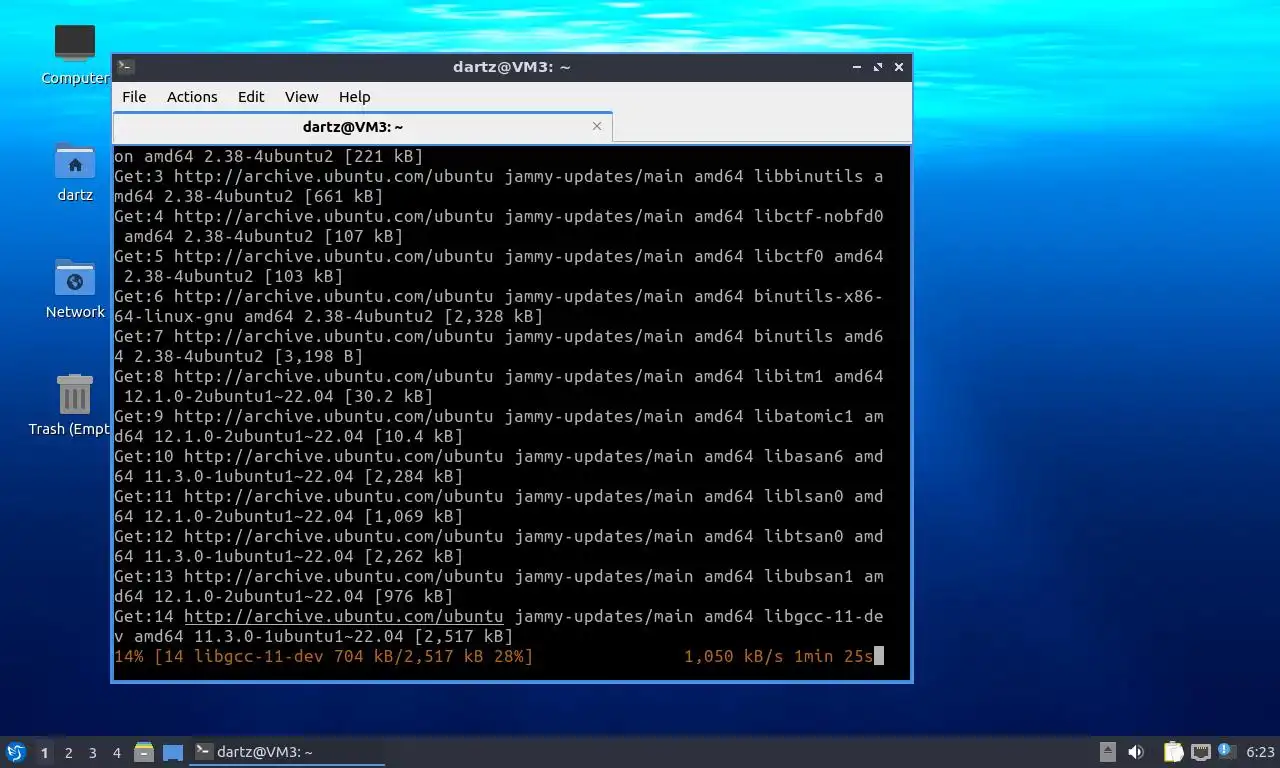Switch to workspace 2

[x=68, y=752]
